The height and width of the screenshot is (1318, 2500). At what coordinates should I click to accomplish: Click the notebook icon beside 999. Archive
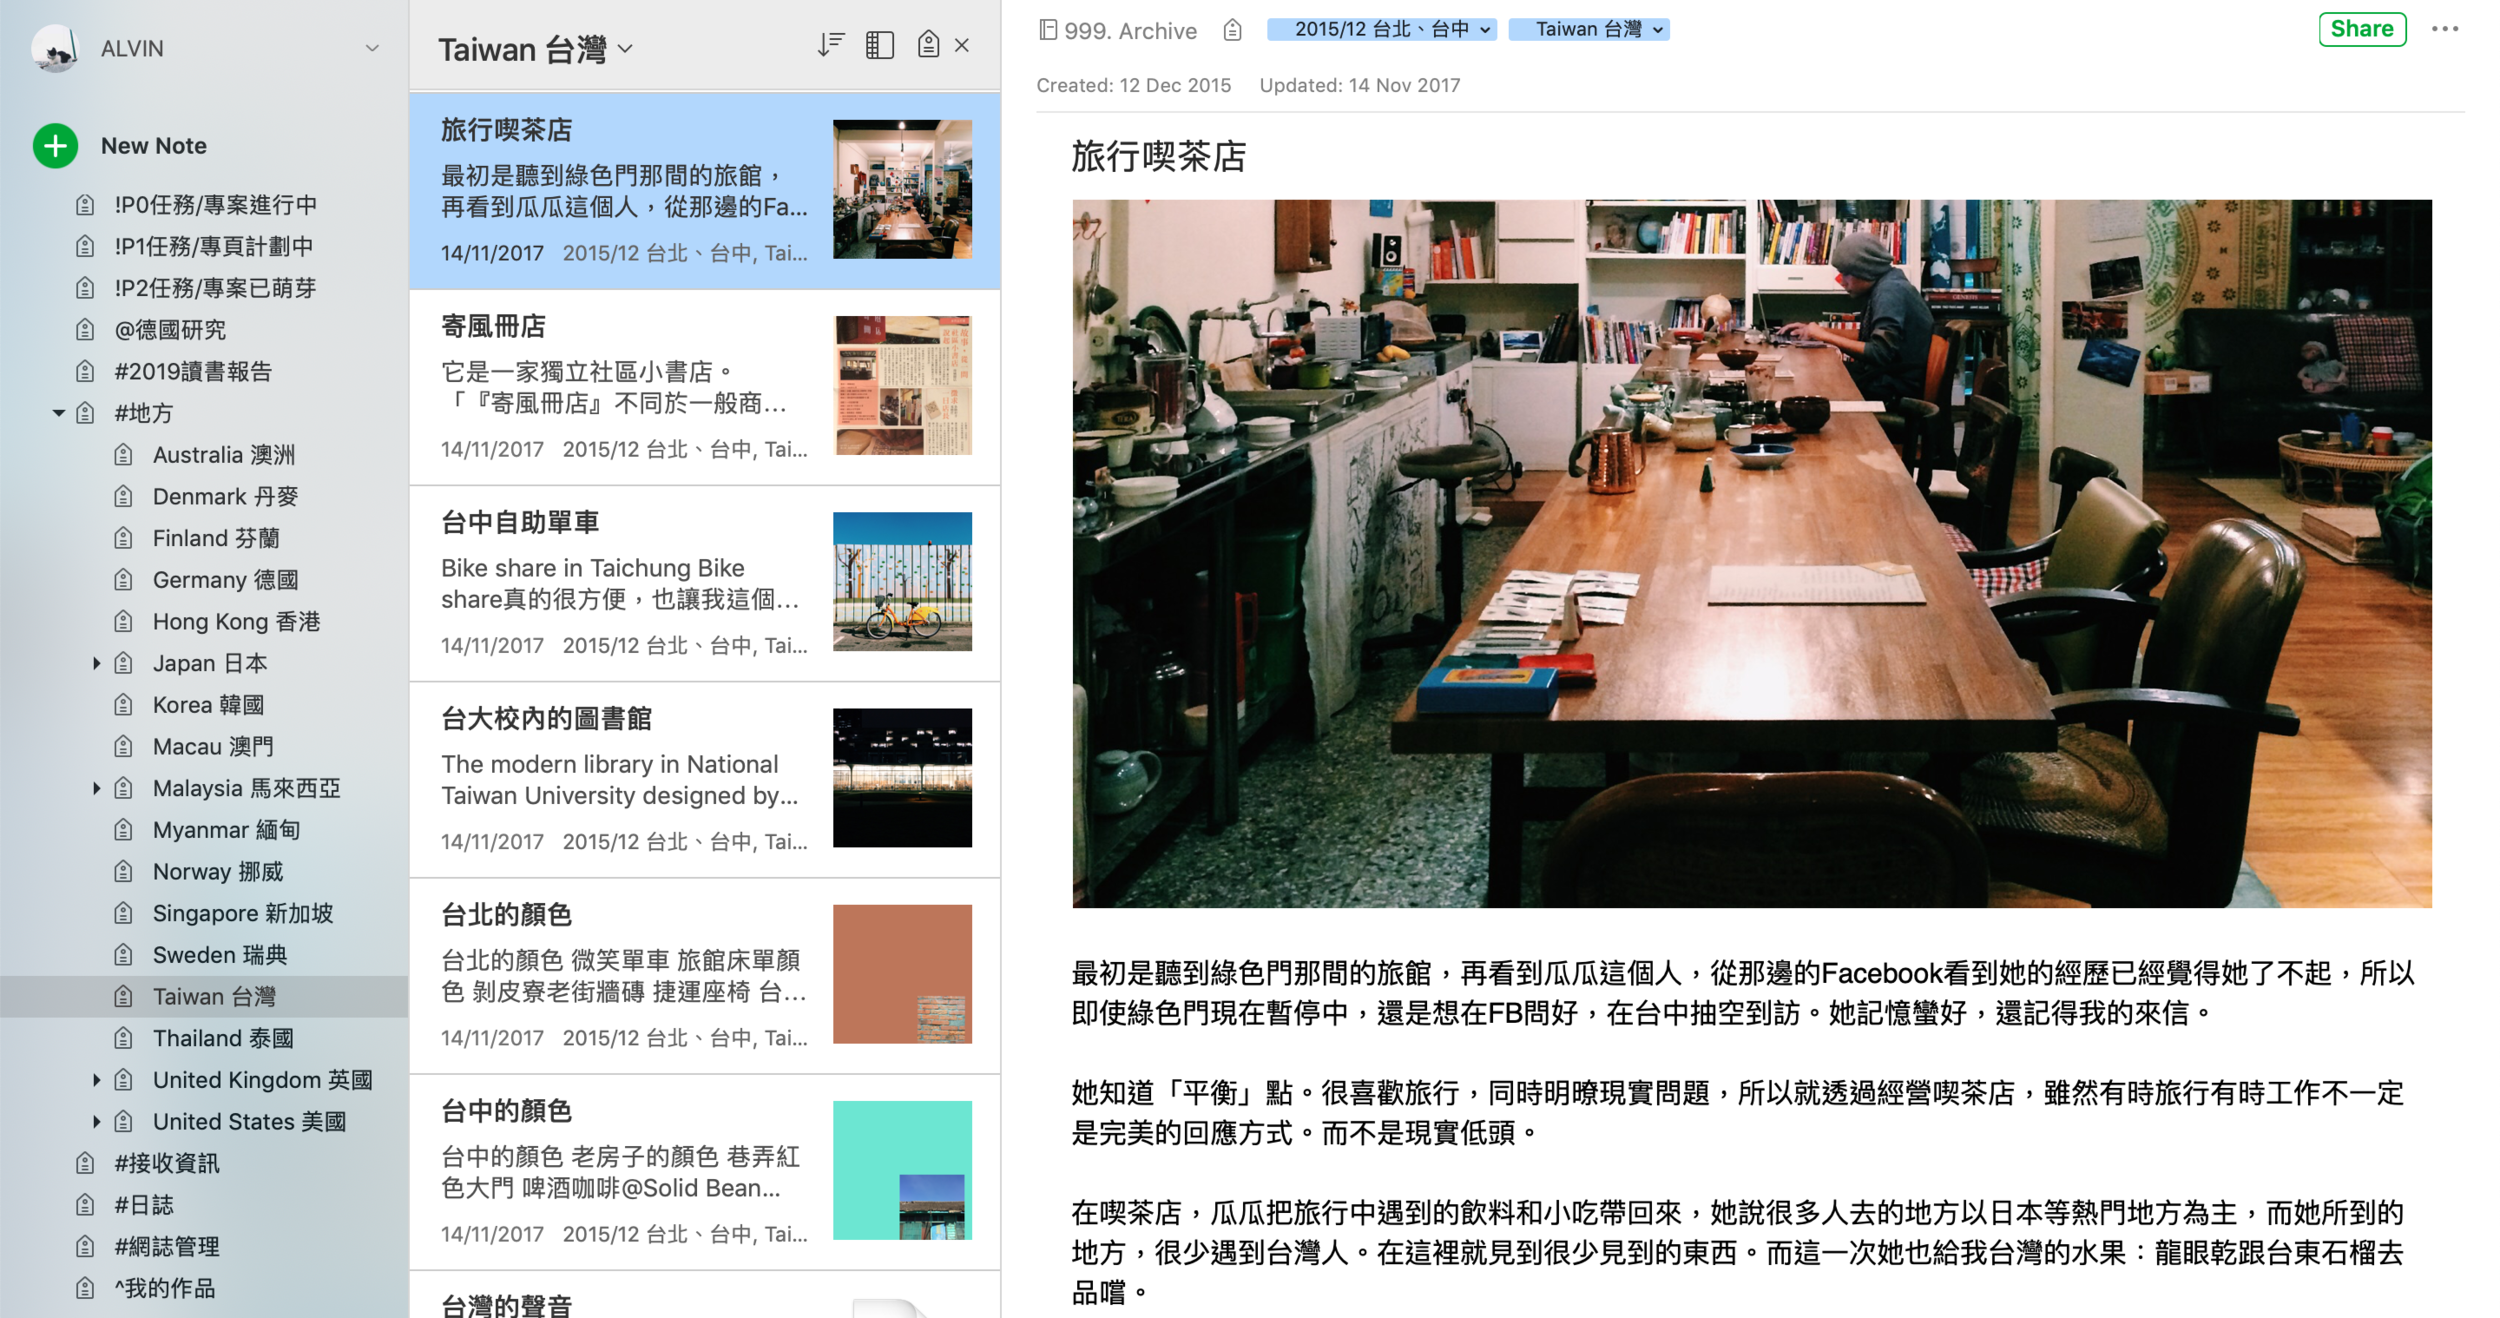(1047, 30)
